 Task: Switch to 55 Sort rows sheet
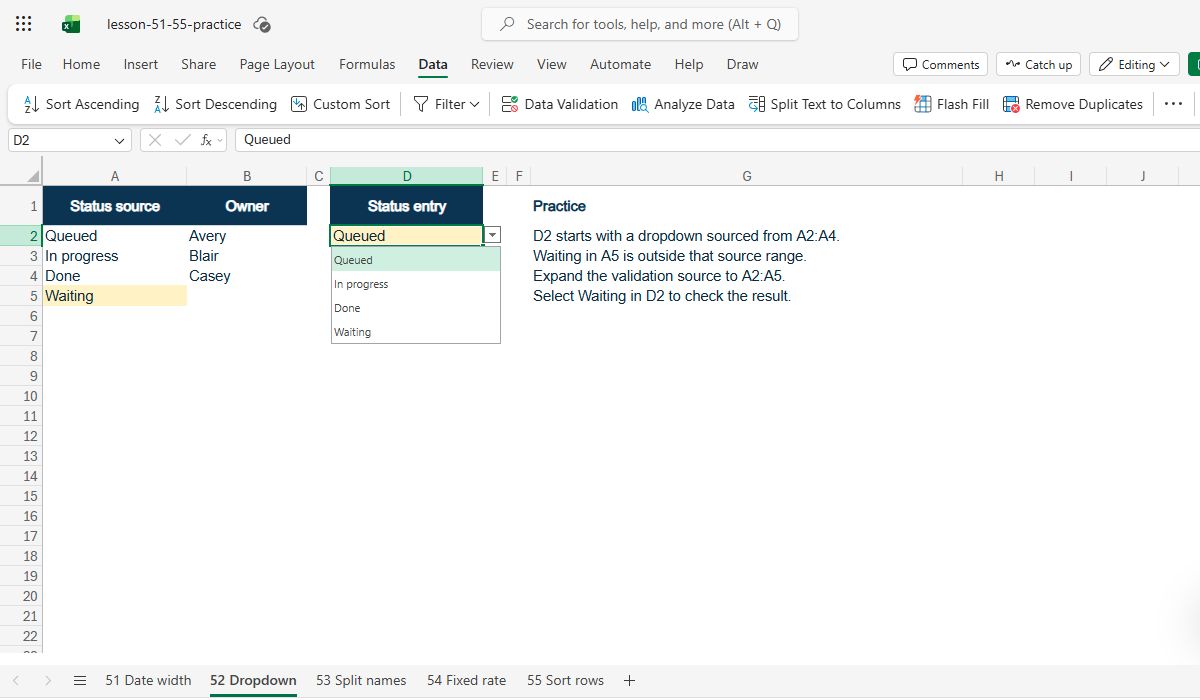pos(565,680)
